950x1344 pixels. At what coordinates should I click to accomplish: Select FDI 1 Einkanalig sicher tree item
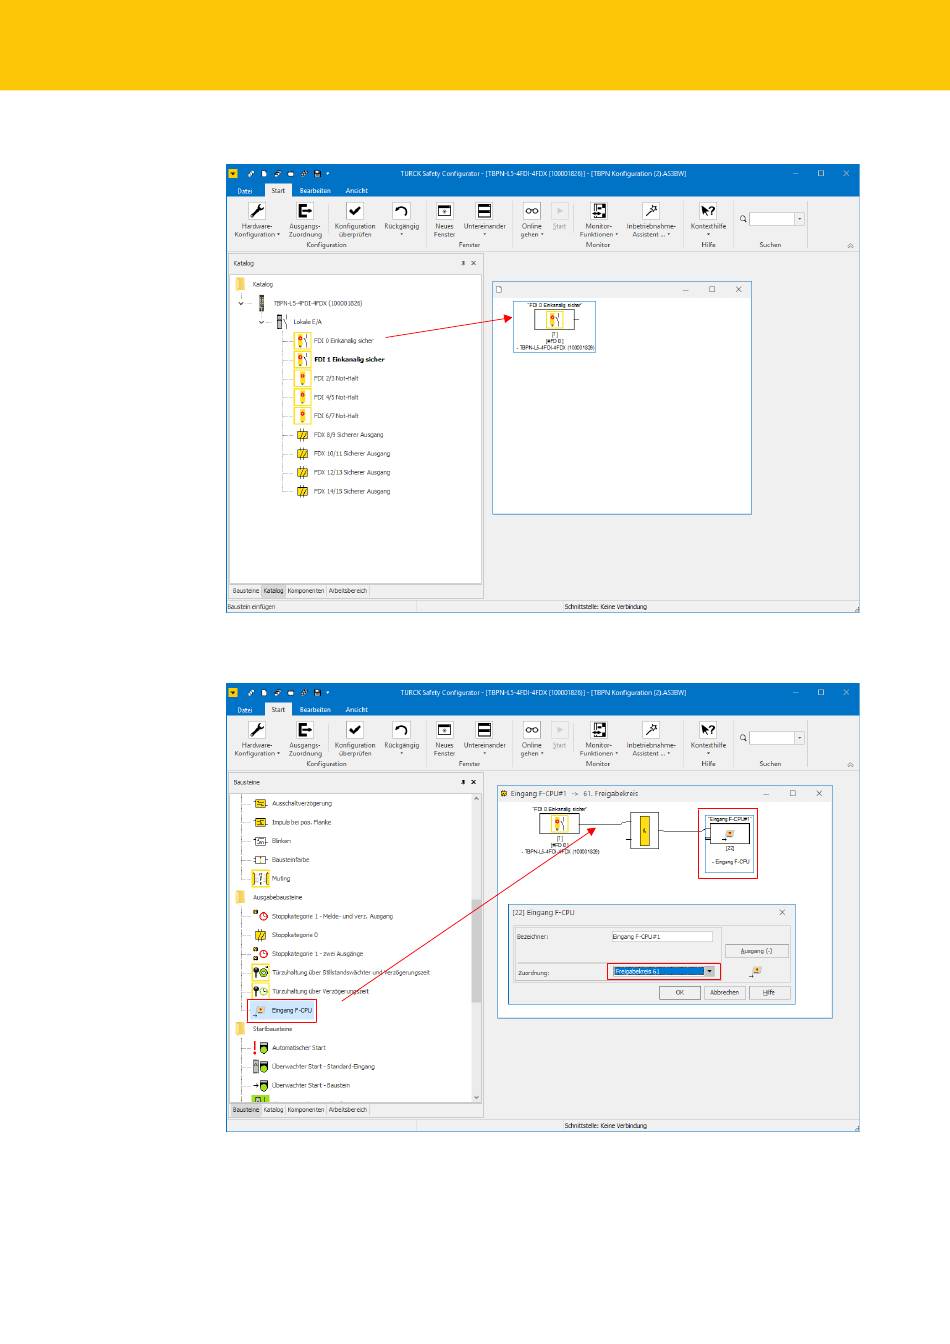pyautogui.click(x=349, y=359)
